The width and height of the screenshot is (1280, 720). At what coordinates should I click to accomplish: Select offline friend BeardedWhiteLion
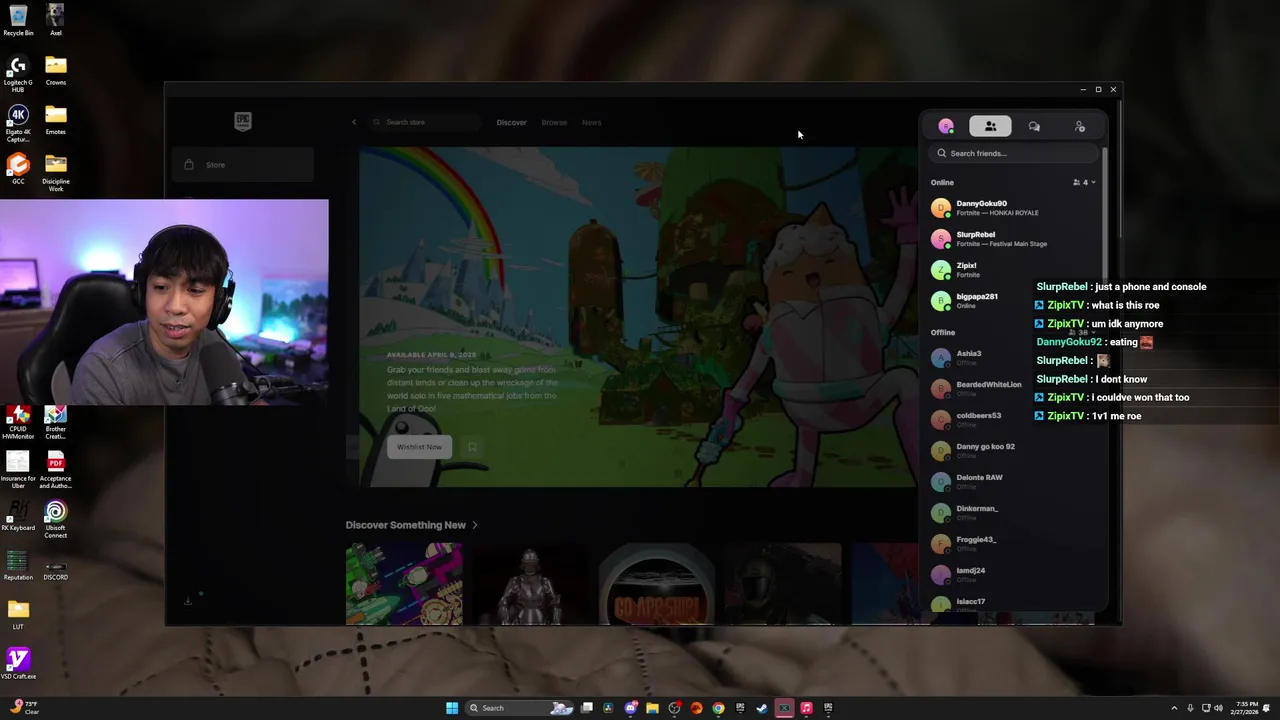[x=1012, y=388]
